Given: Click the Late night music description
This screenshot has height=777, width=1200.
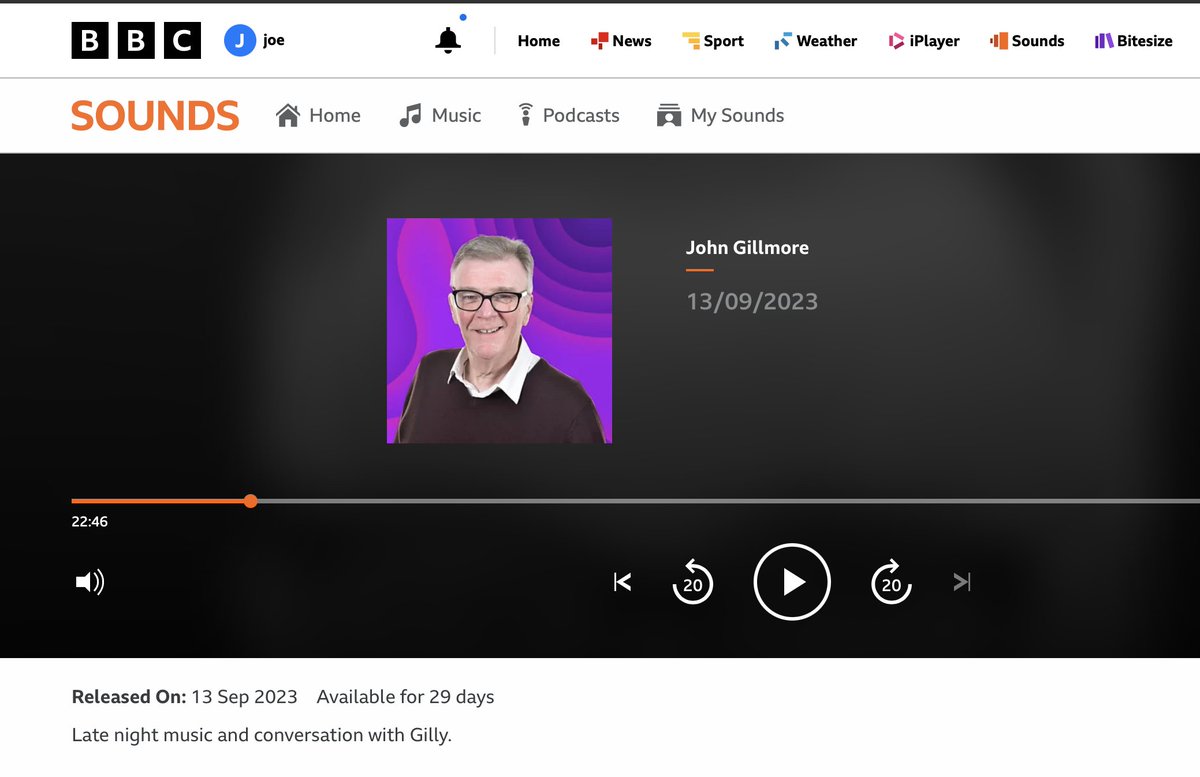Looking at the screenshot, I should point(262,735).
